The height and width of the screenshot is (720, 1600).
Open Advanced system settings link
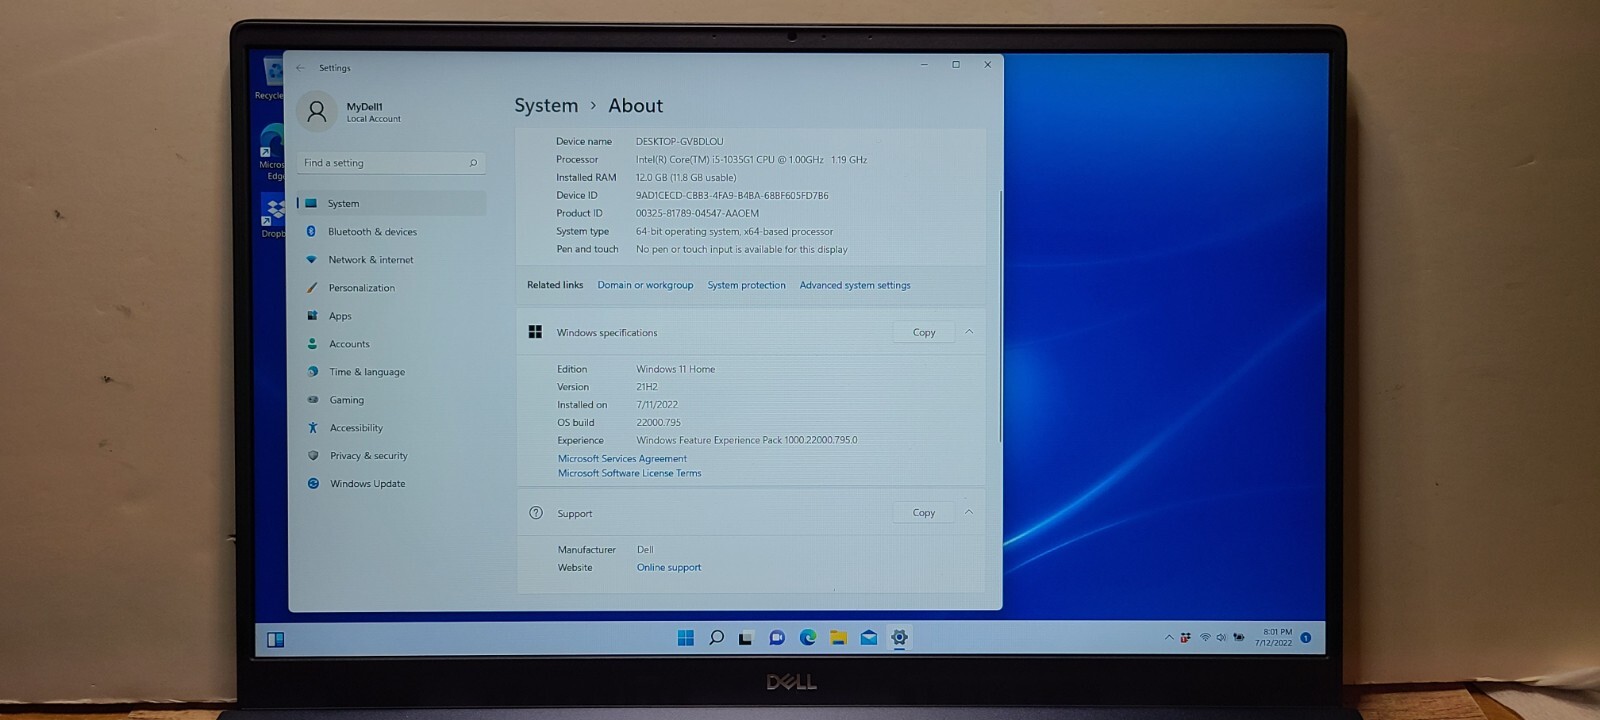[855, 285]
